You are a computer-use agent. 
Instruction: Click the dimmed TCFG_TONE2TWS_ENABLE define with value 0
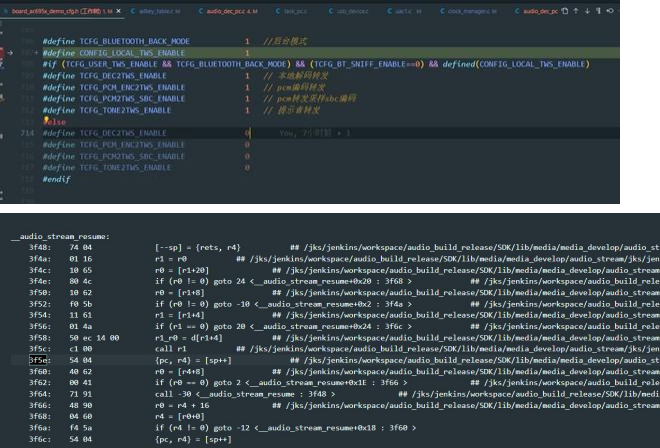125,168
